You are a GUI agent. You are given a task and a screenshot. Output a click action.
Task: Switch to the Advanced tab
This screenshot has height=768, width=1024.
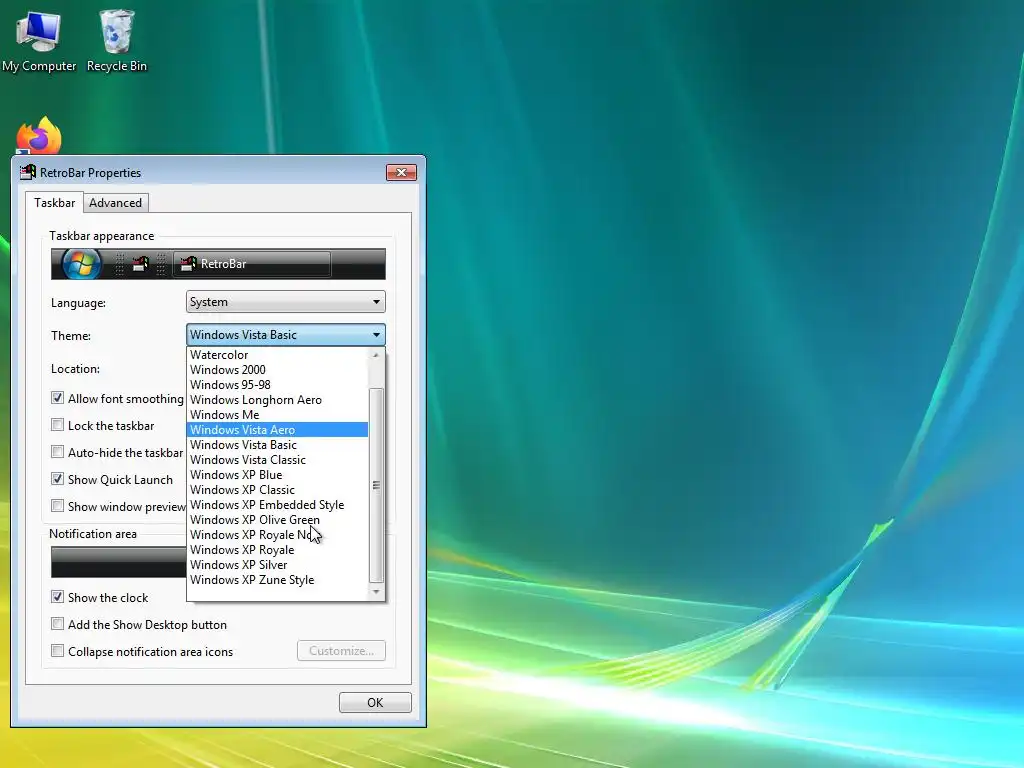(116, 203)
